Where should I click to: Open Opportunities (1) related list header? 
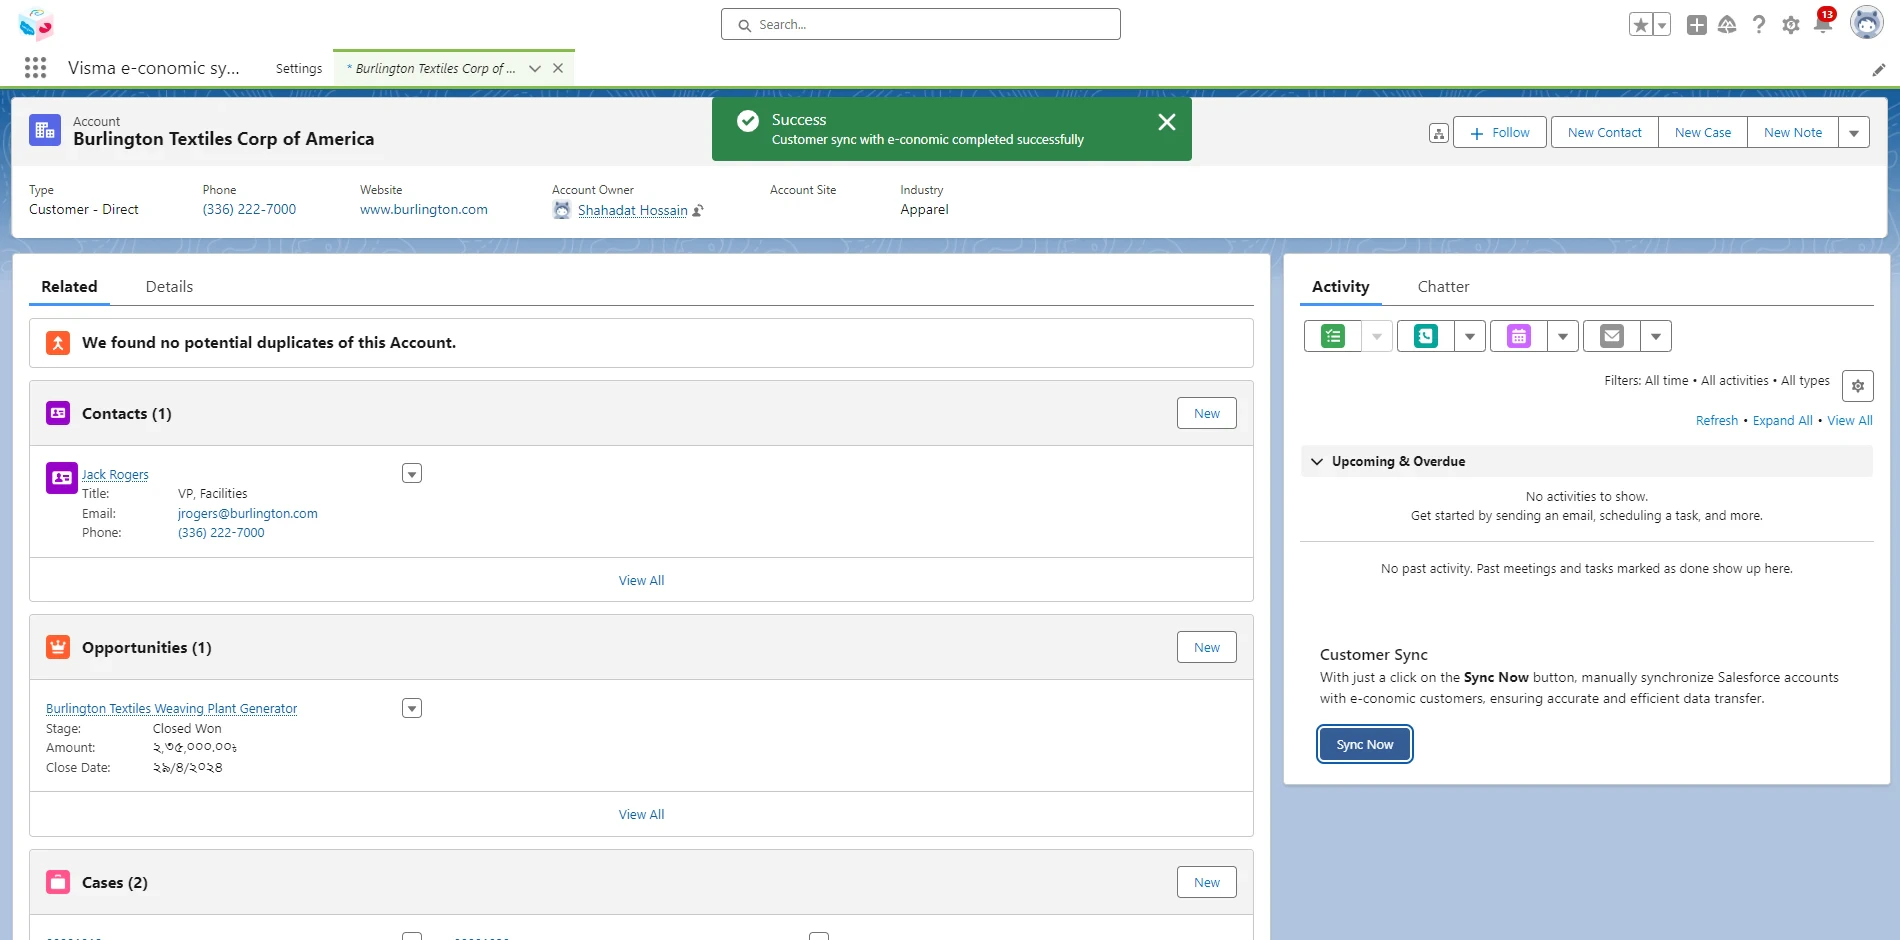coord(147,647)
